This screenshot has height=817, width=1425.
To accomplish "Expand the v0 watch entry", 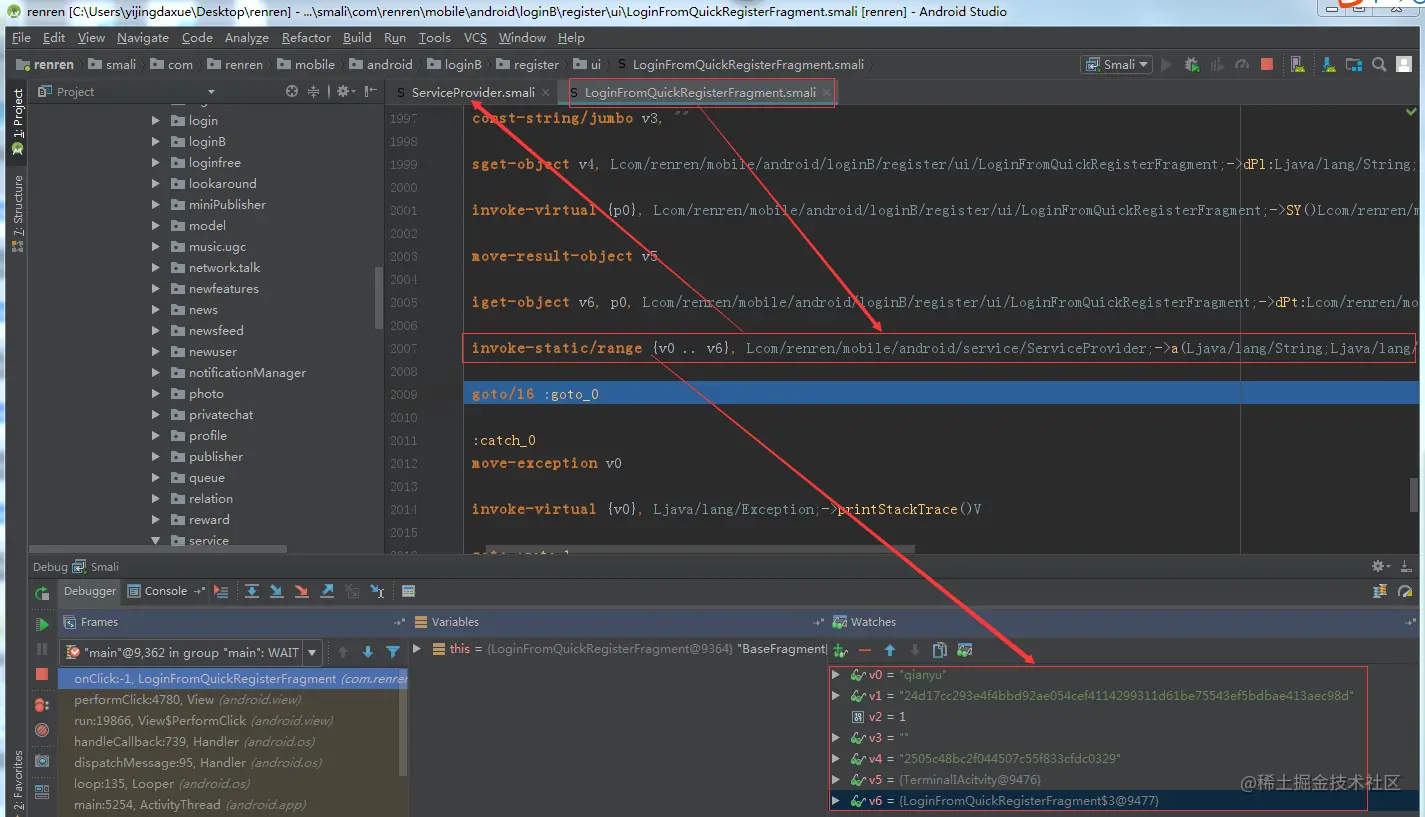I will [837, 675].
